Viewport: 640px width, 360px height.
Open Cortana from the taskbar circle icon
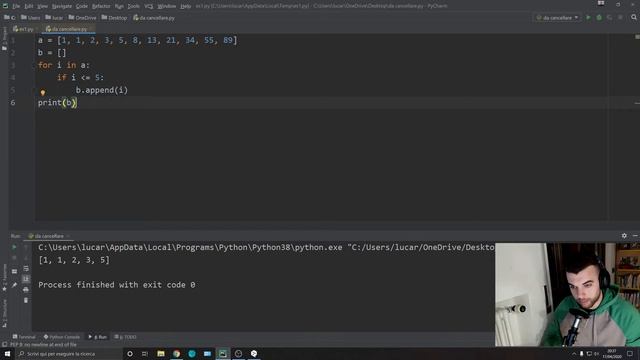coord(130,353)
